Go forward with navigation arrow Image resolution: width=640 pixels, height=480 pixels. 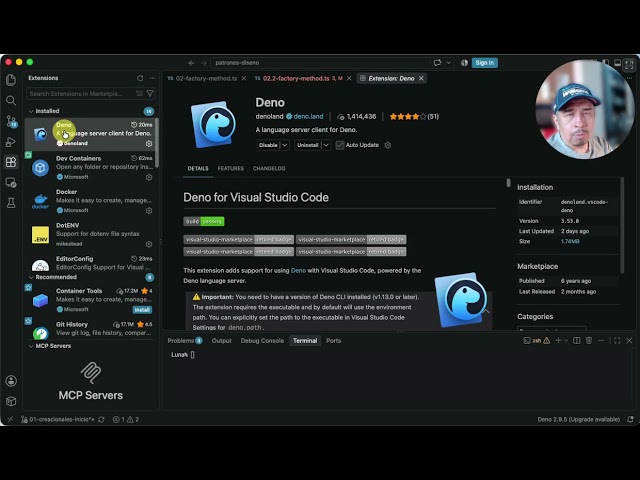tap(203, 63)
